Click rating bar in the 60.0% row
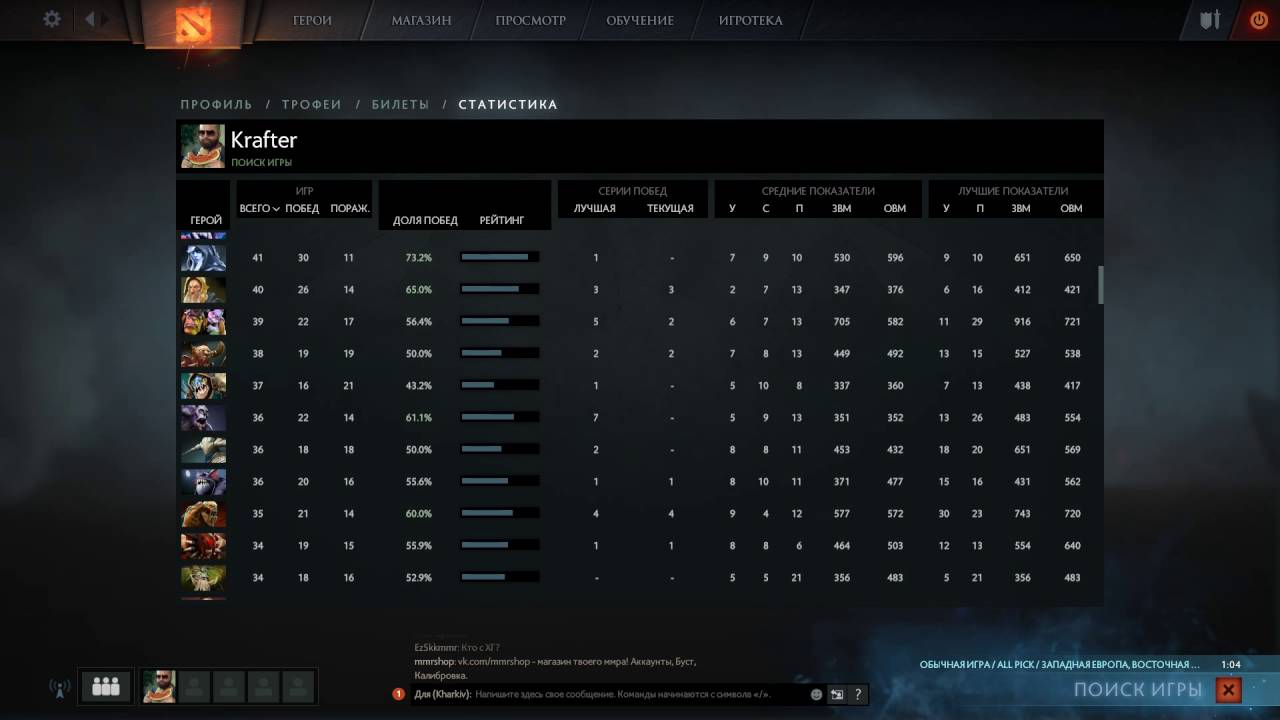The image size is (1280, 720). click(500, 513)
